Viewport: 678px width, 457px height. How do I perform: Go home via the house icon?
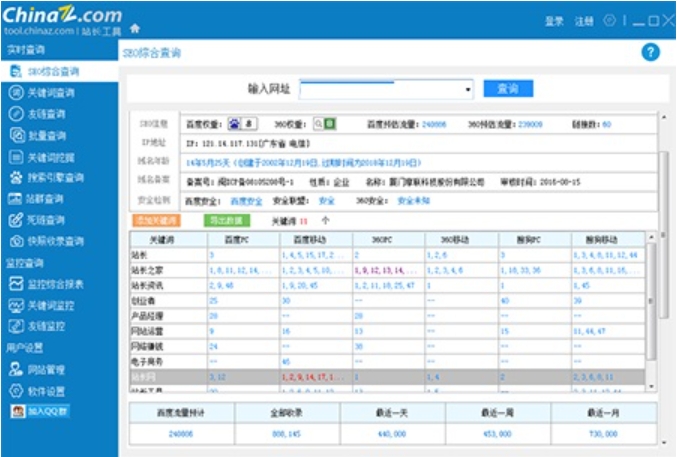click(x=135, y=28)
